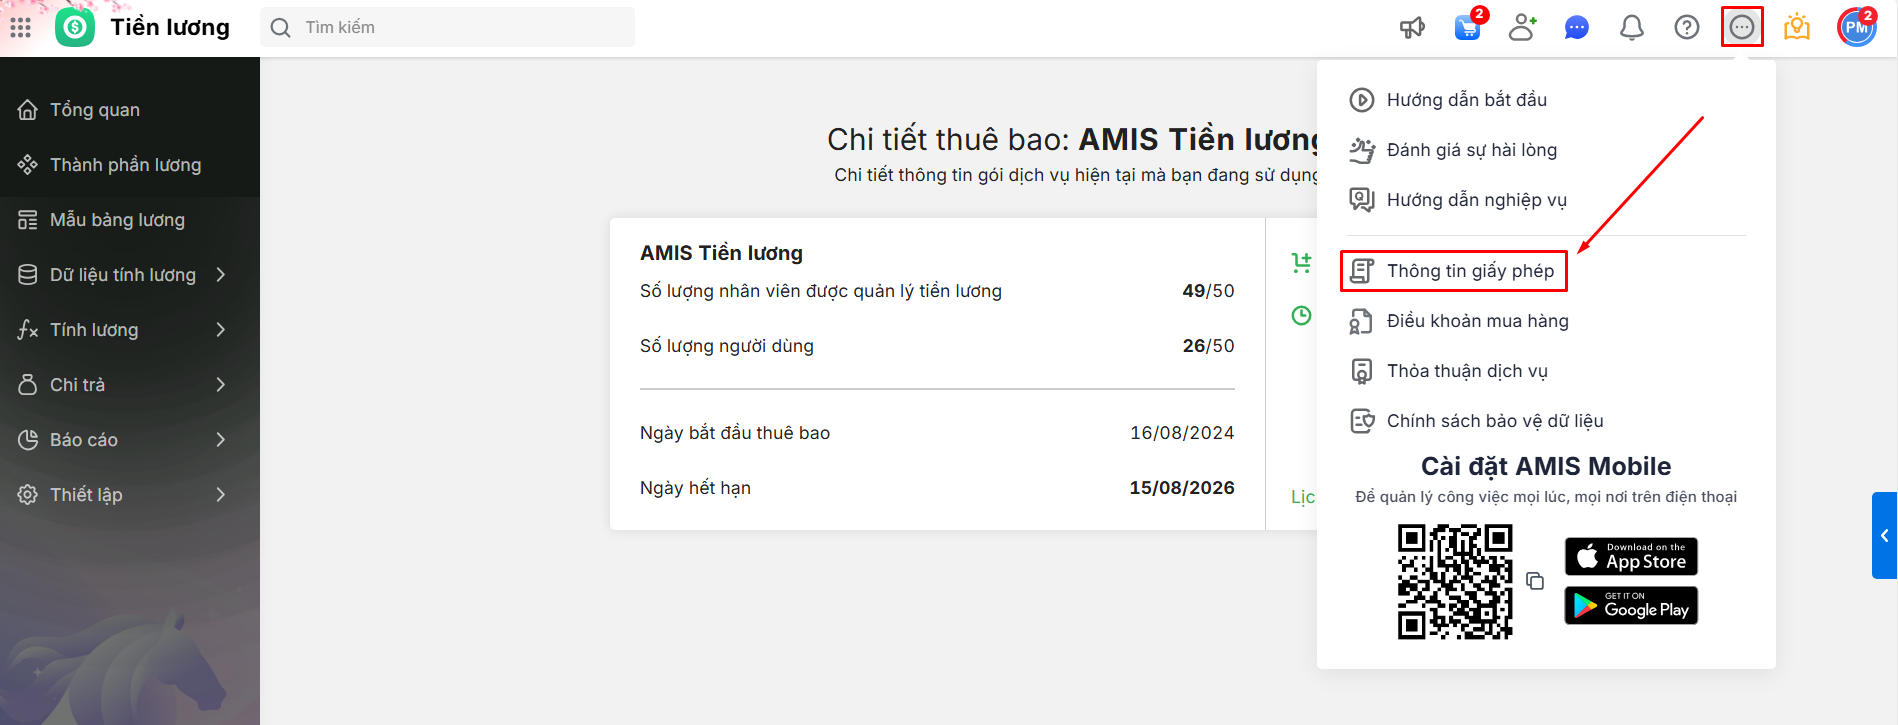Expand the Báo cáo submenu arrow
This screenshot has width=1898, height=725.
pos(221,440)
